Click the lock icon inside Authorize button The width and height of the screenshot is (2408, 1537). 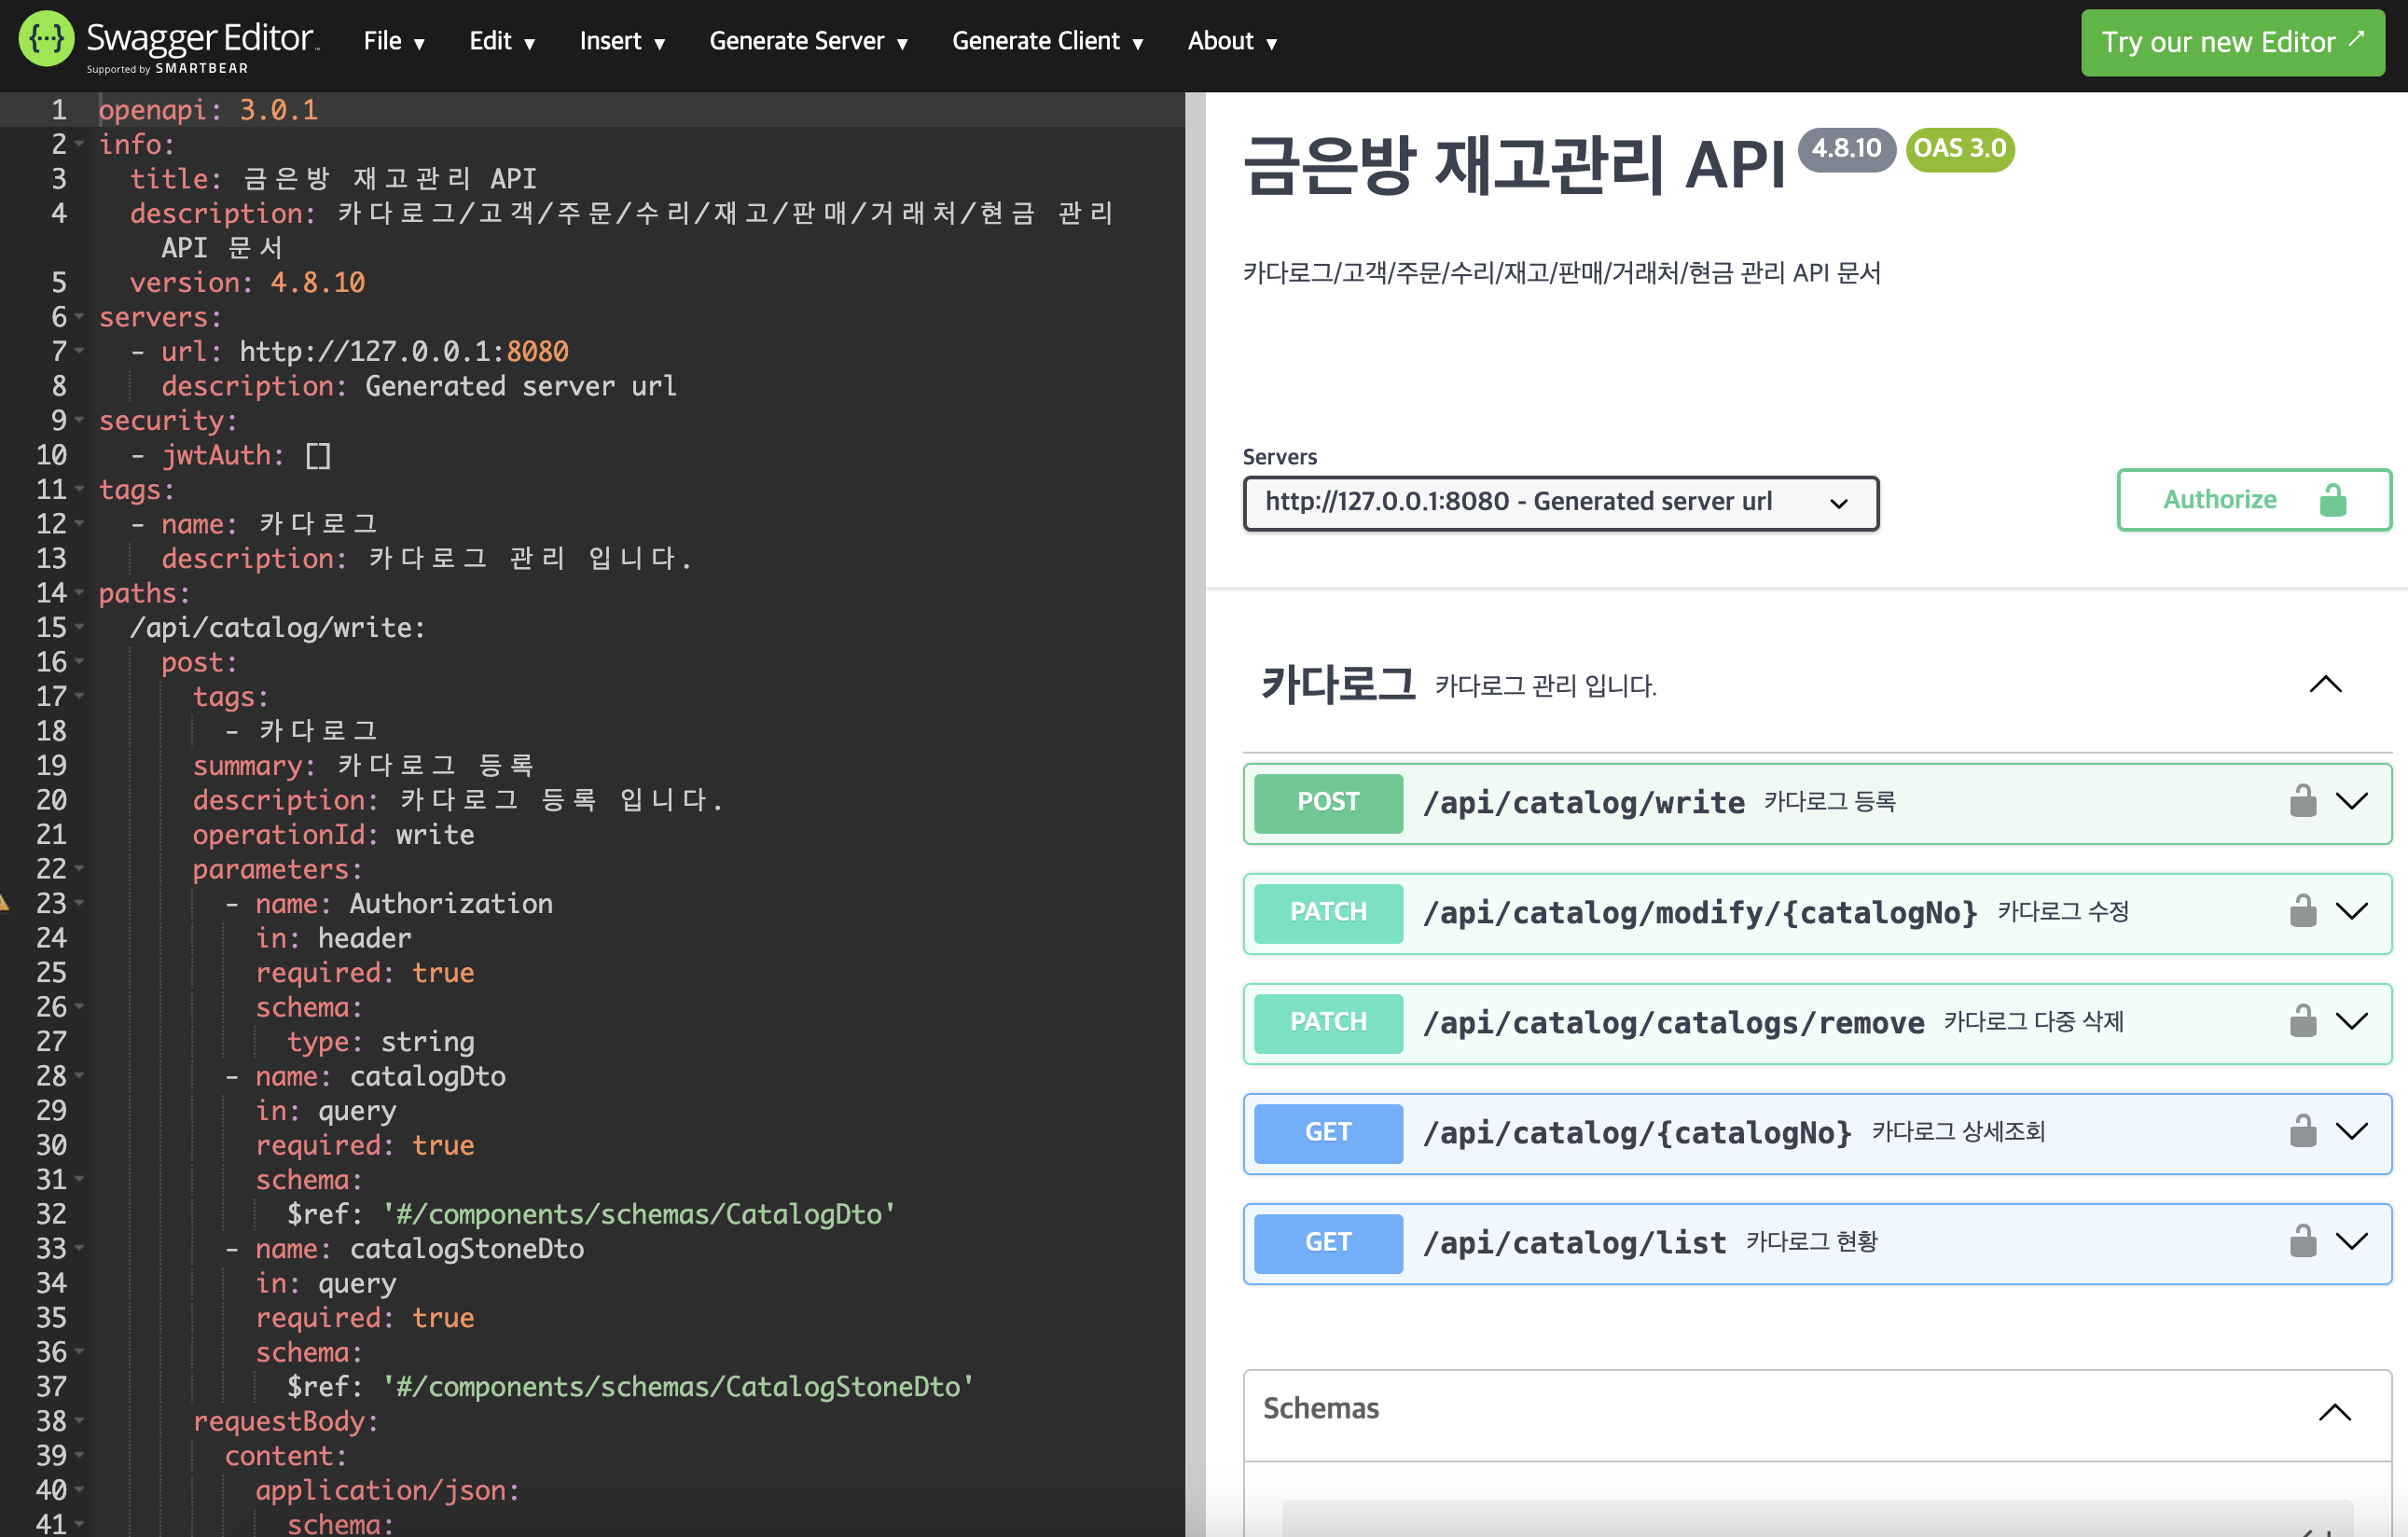[2333, 499]
